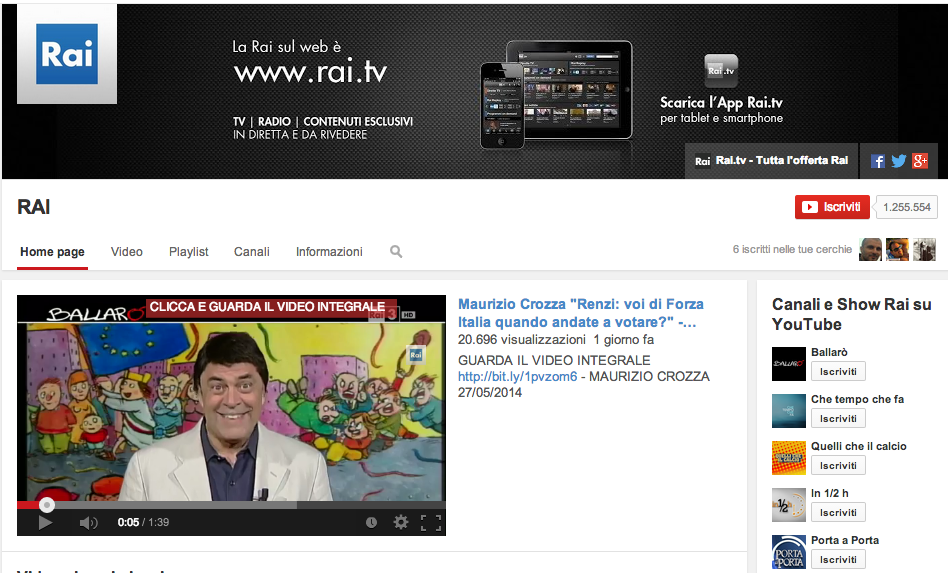Open the Facebook icon in the banner

coord(878,161)
